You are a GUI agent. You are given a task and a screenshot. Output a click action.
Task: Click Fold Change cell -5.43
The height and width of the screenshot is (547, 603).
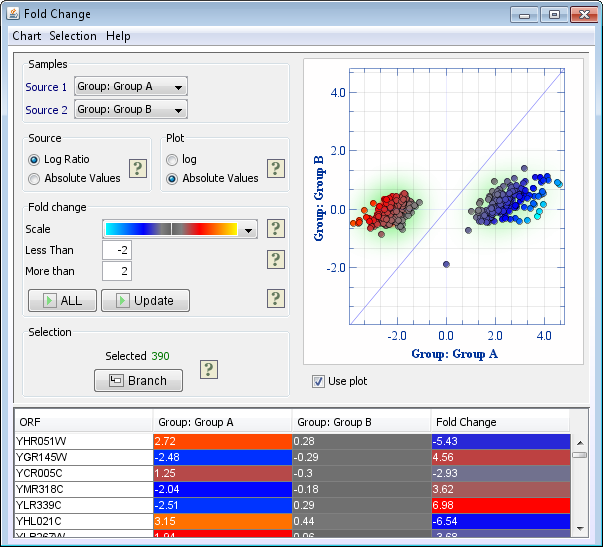[x=501, y=442]
